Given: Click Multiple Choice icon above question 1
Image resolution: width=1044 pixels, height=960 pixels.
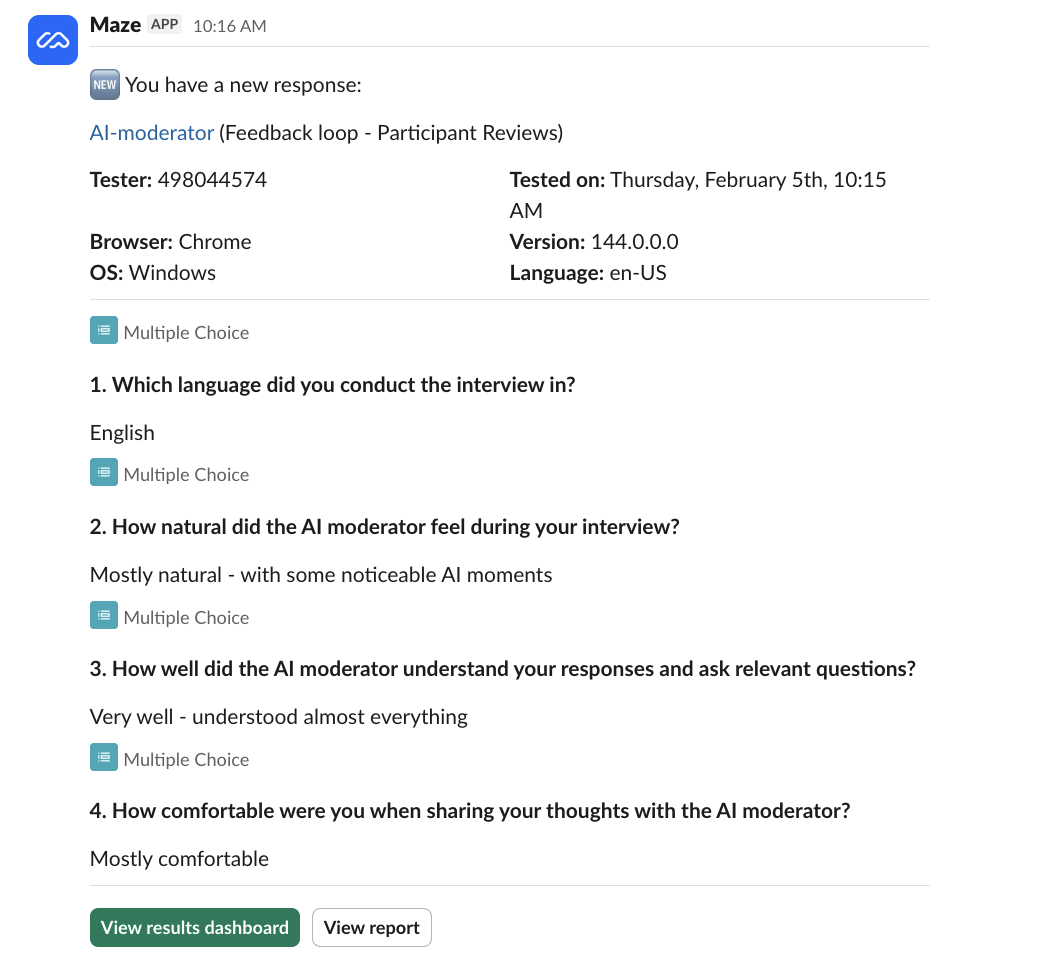Looking at the screenshot, I should click(x=104, y=331).
